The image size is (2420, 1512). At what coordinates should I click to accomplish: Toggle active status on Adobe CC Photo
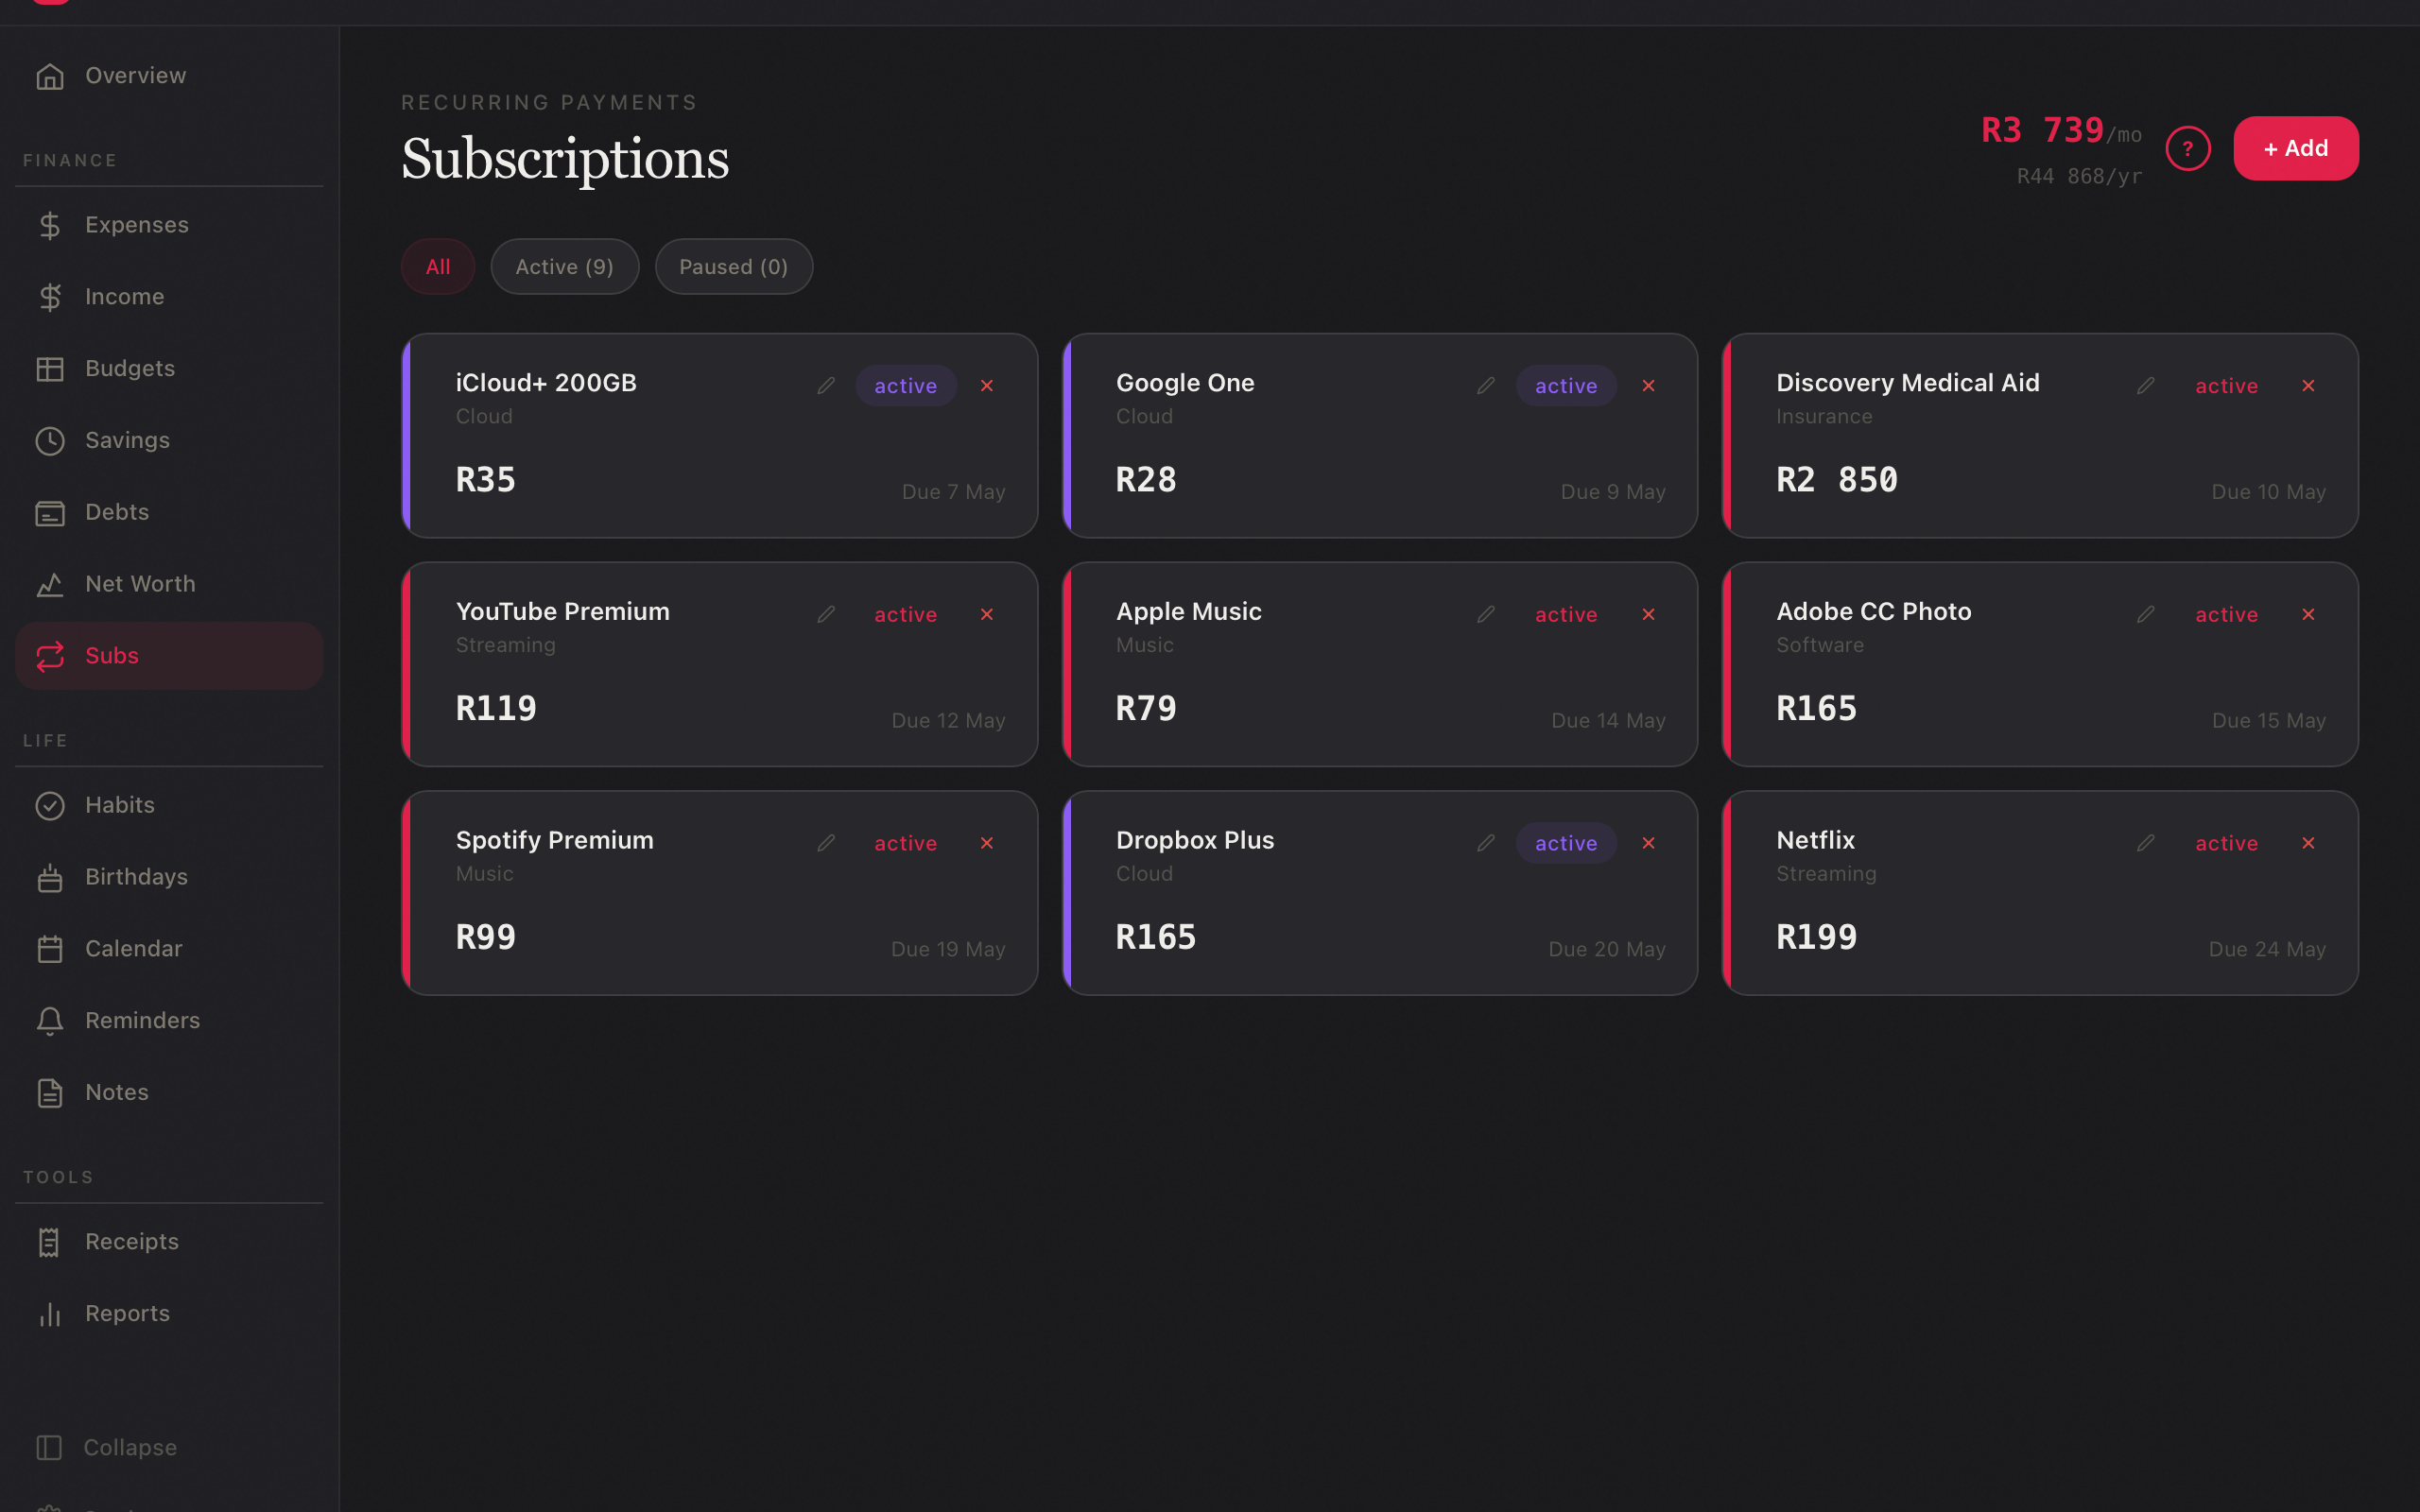[x=2226, y=615]
